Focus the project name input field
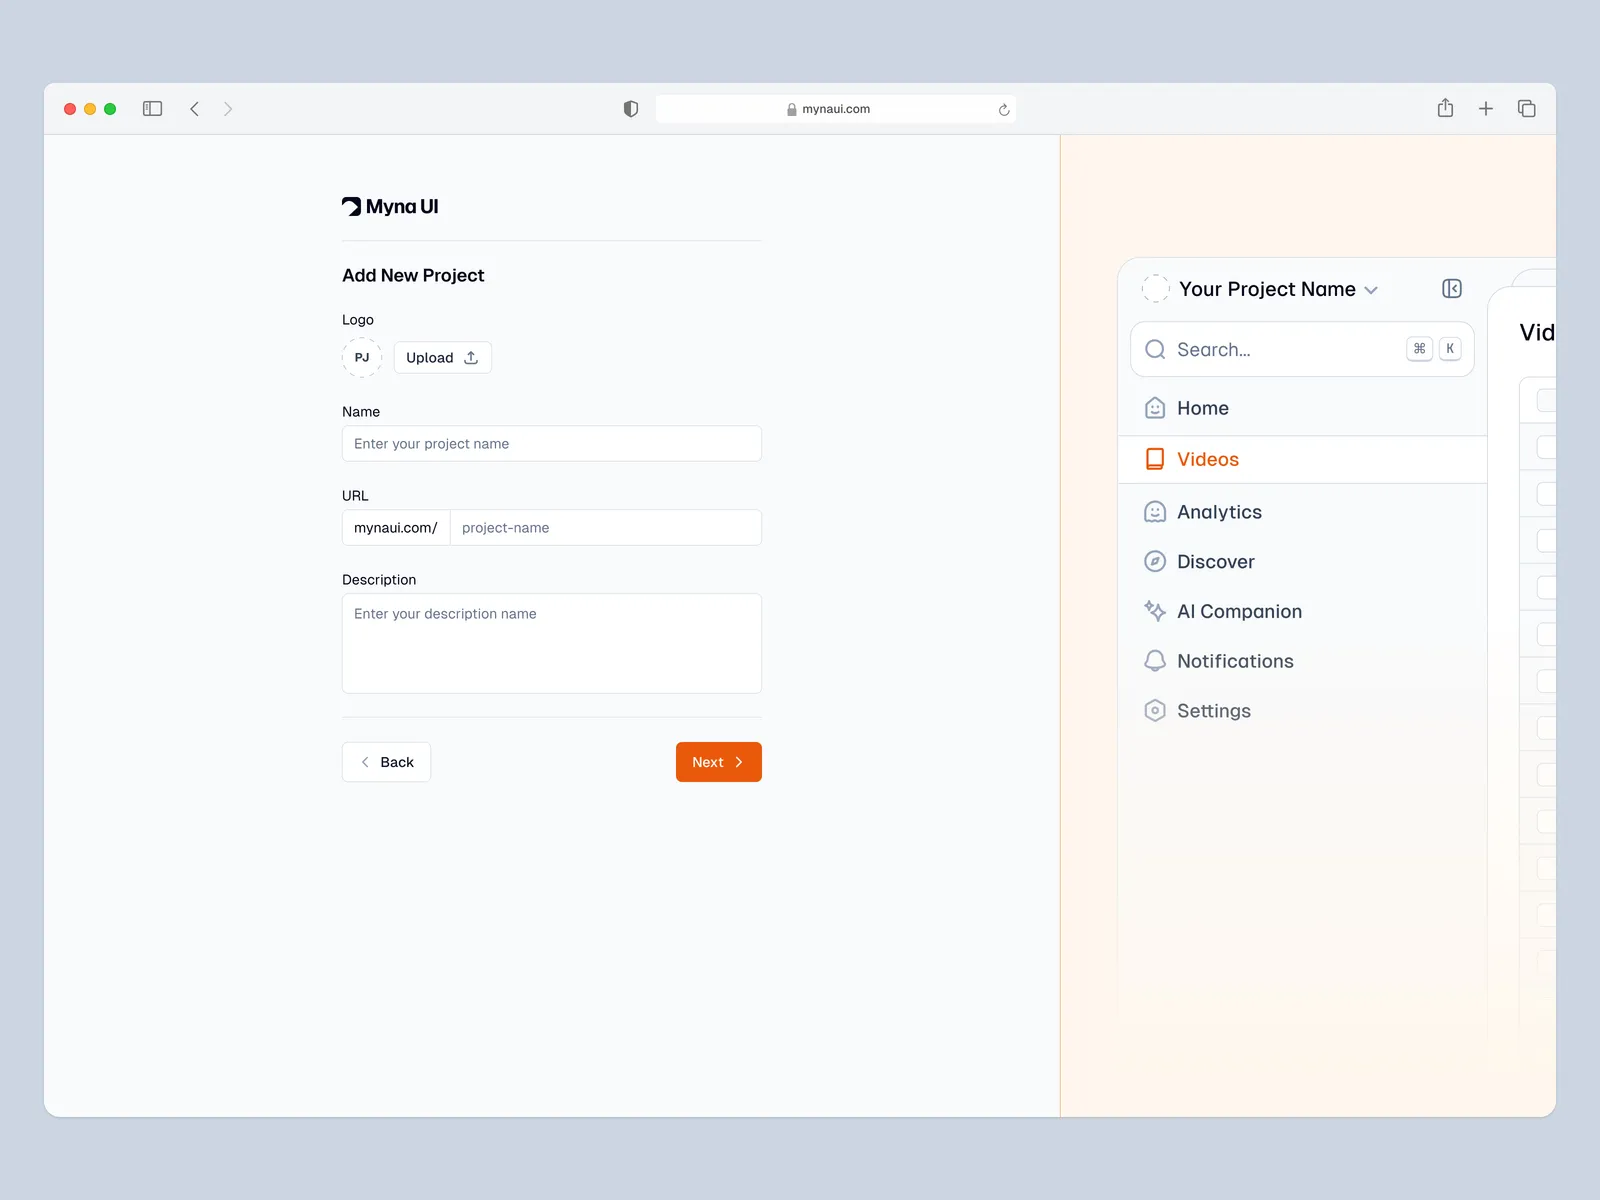The height and width of the screenshot is (1200, 1600). 552,444
